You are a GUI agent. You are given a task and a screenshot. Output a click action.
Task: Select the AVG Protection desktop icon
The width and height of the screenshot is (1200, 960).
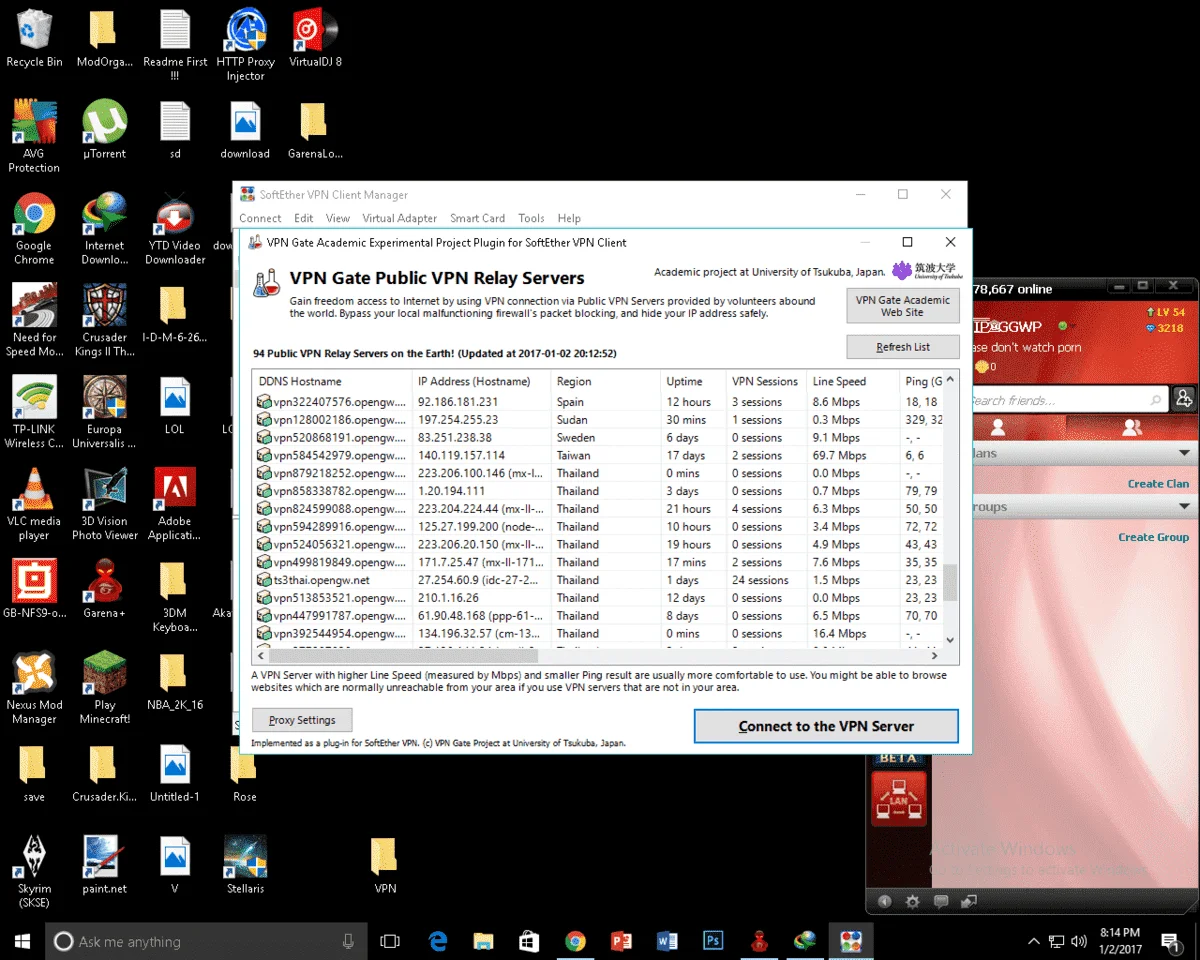tap(34, 137)
